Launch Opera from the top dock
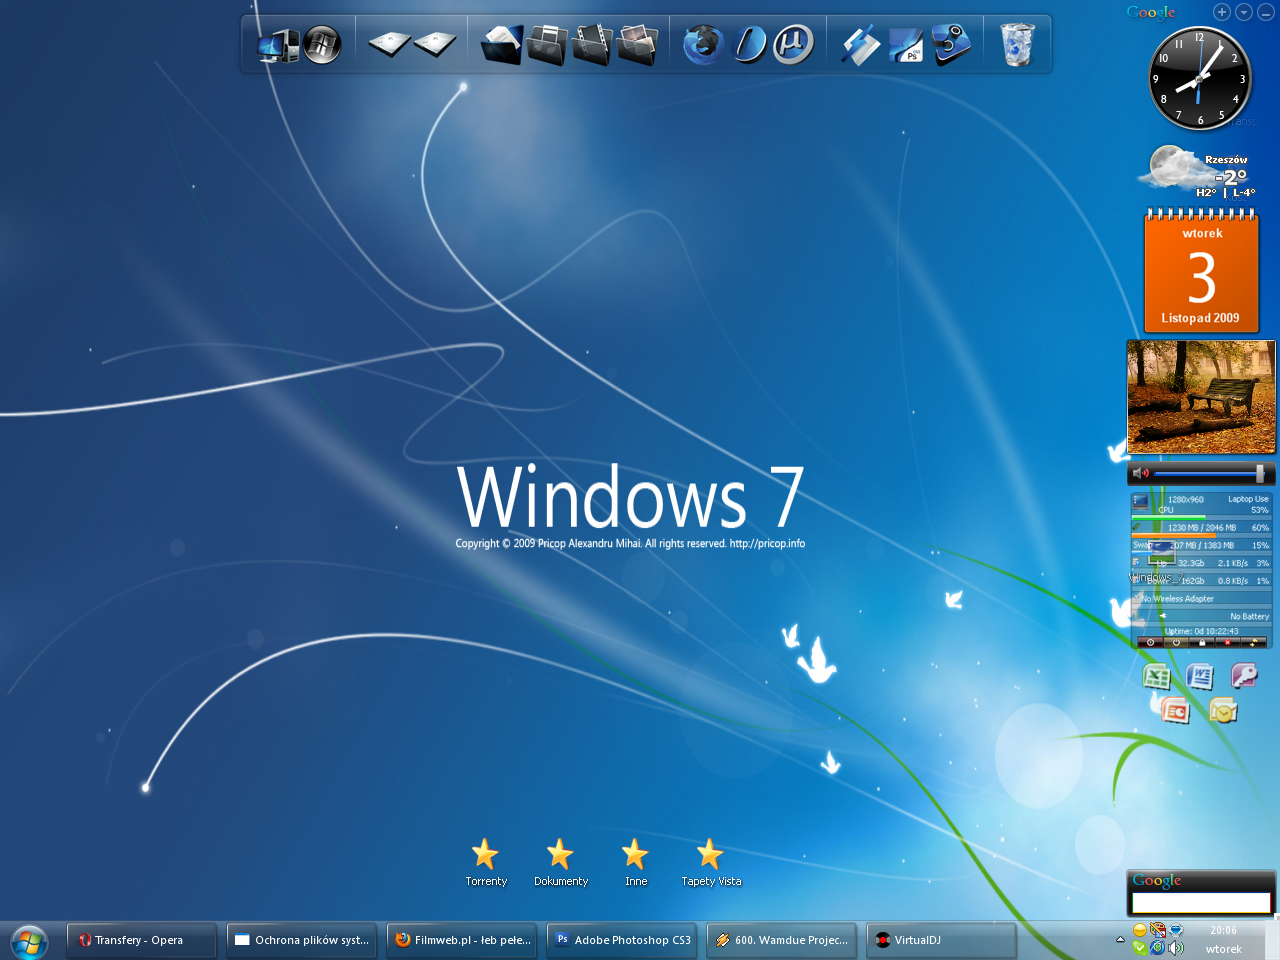The image size is (1280, 960). point(749,45)
